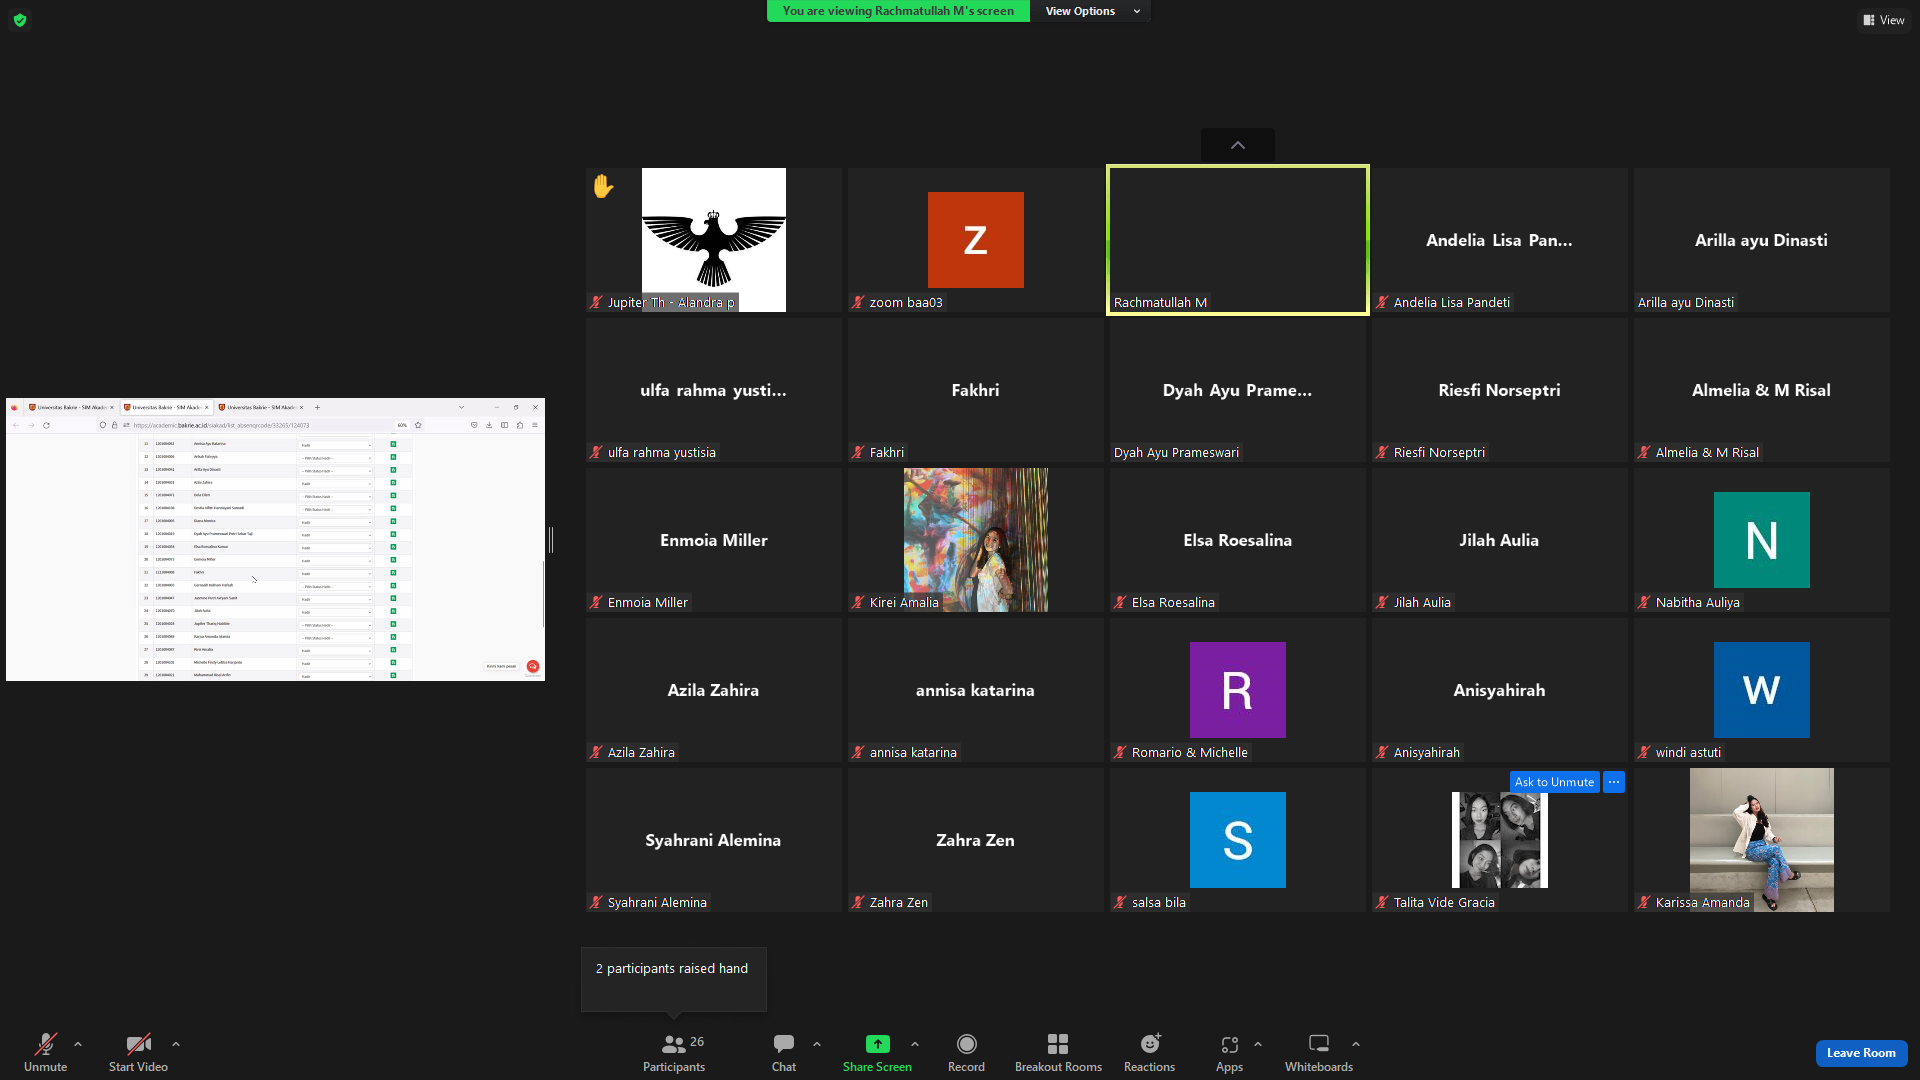
Task: Click the name Arilla ayu Dinasti
Action: [1686, 302]
